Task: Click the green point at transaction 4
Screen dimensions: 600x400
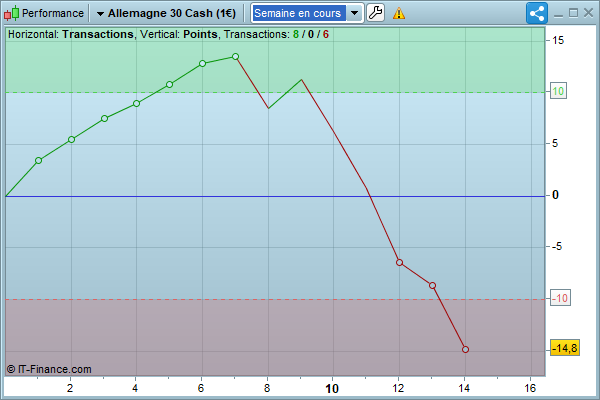Action: tap(137, 103)
